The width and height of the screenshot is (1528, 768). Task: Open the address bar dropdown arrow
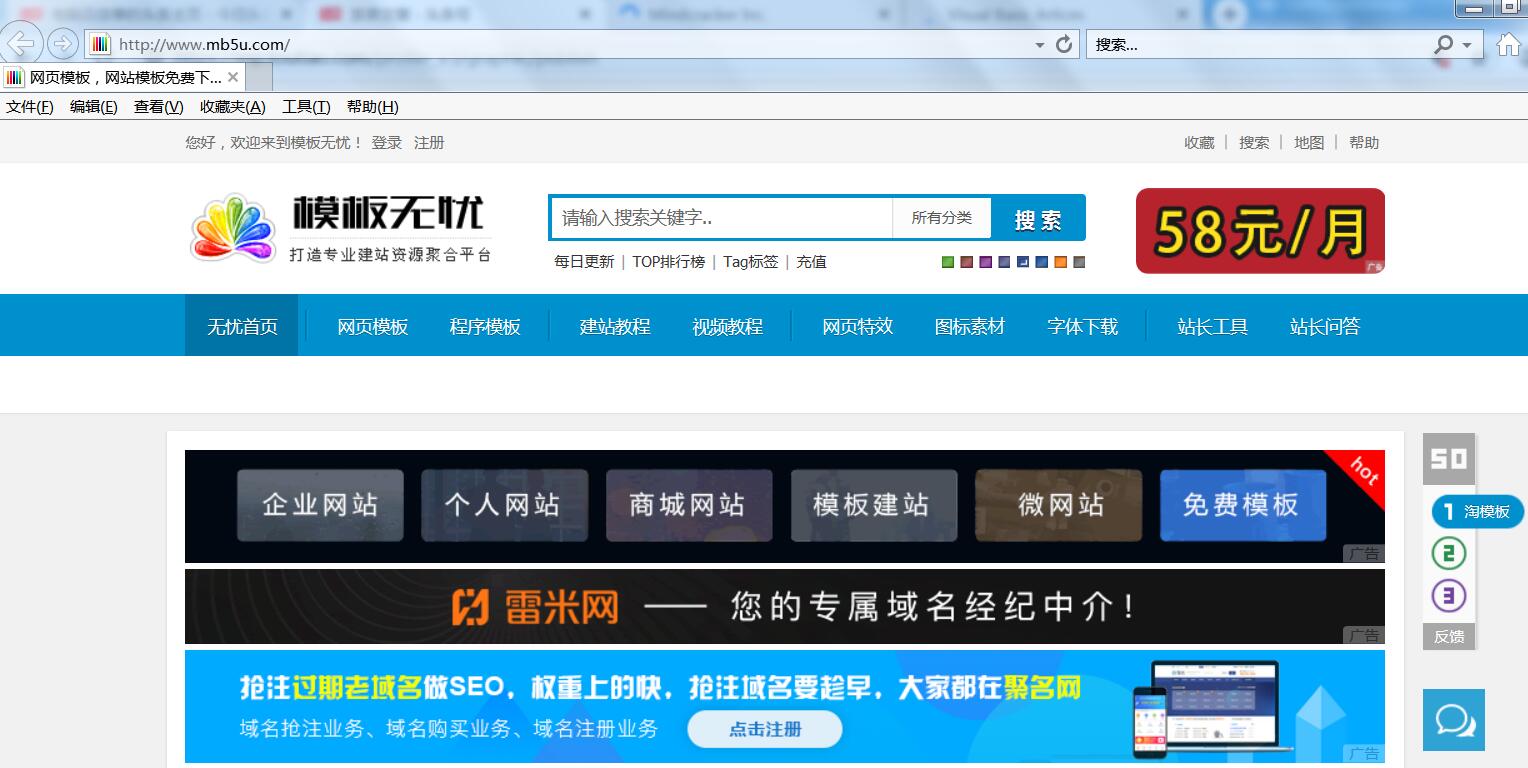click(1040, 44)
